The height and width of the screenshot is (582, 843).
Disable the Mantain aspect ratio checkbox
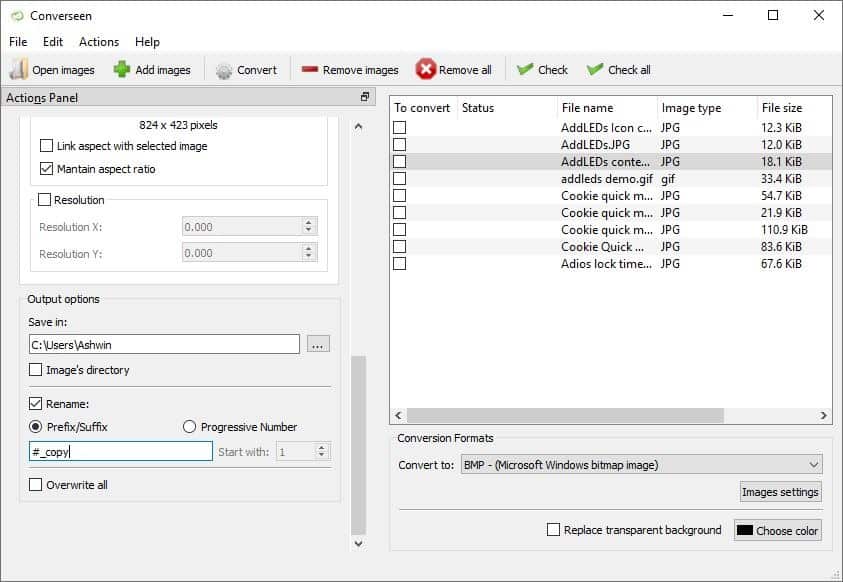point(47,169)
